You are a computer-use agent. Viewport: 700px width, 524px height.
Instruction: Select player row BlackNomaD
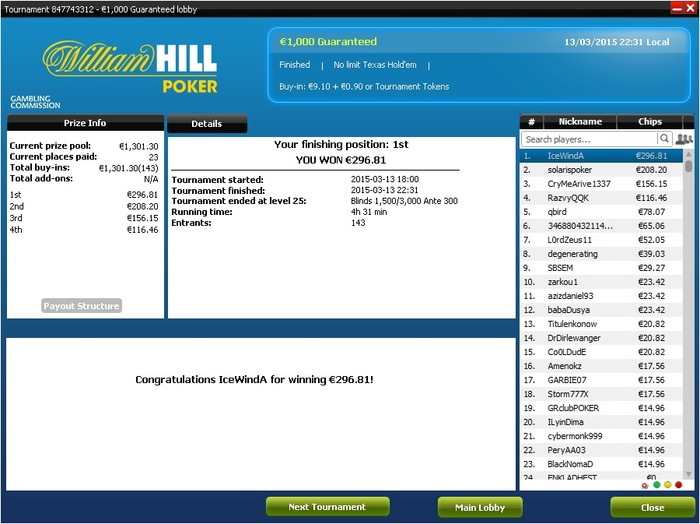pyautogui.click(x=601, y=464)
